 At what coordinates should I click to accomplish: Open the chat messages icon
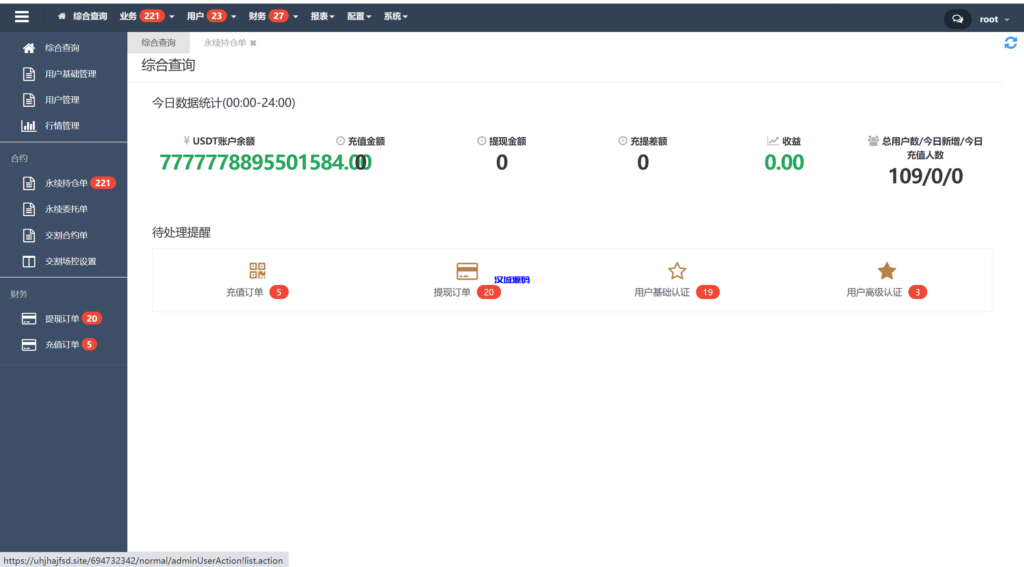click(x=957, y=19)
